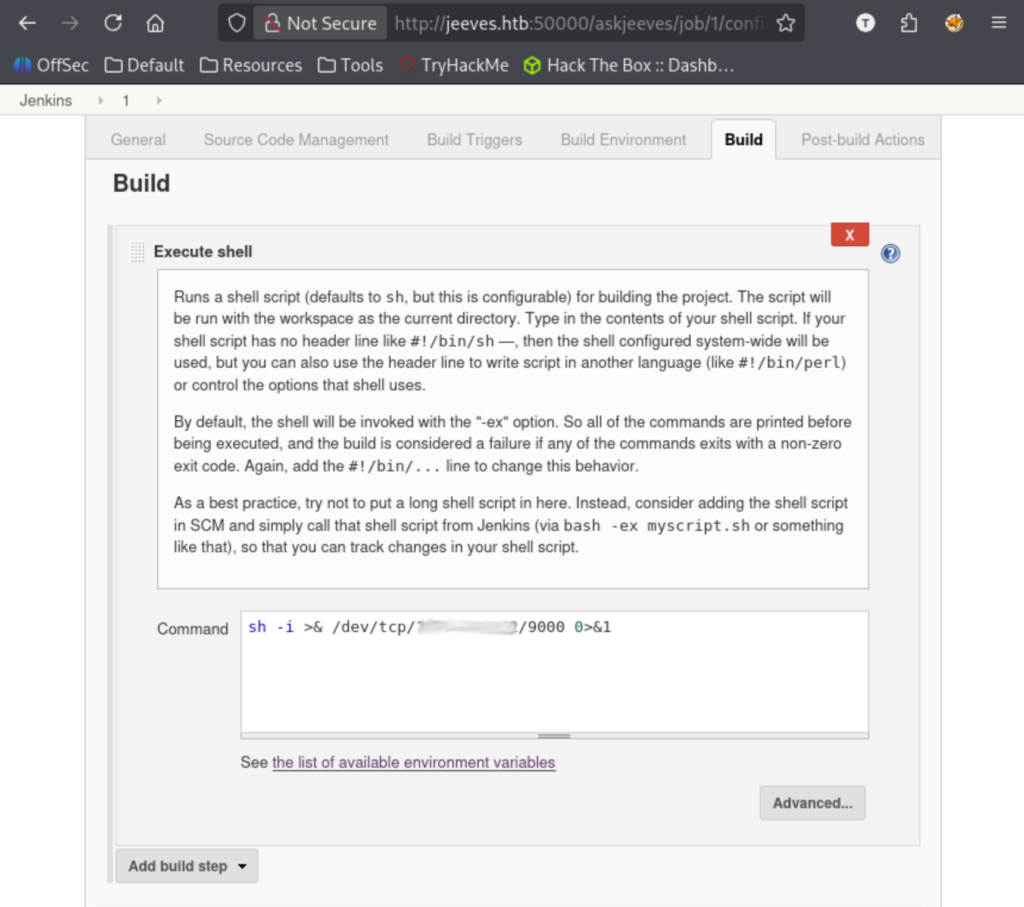Click the blue help question mark icon
This screenshot has width=1024, height=907.
coord(890,253)
